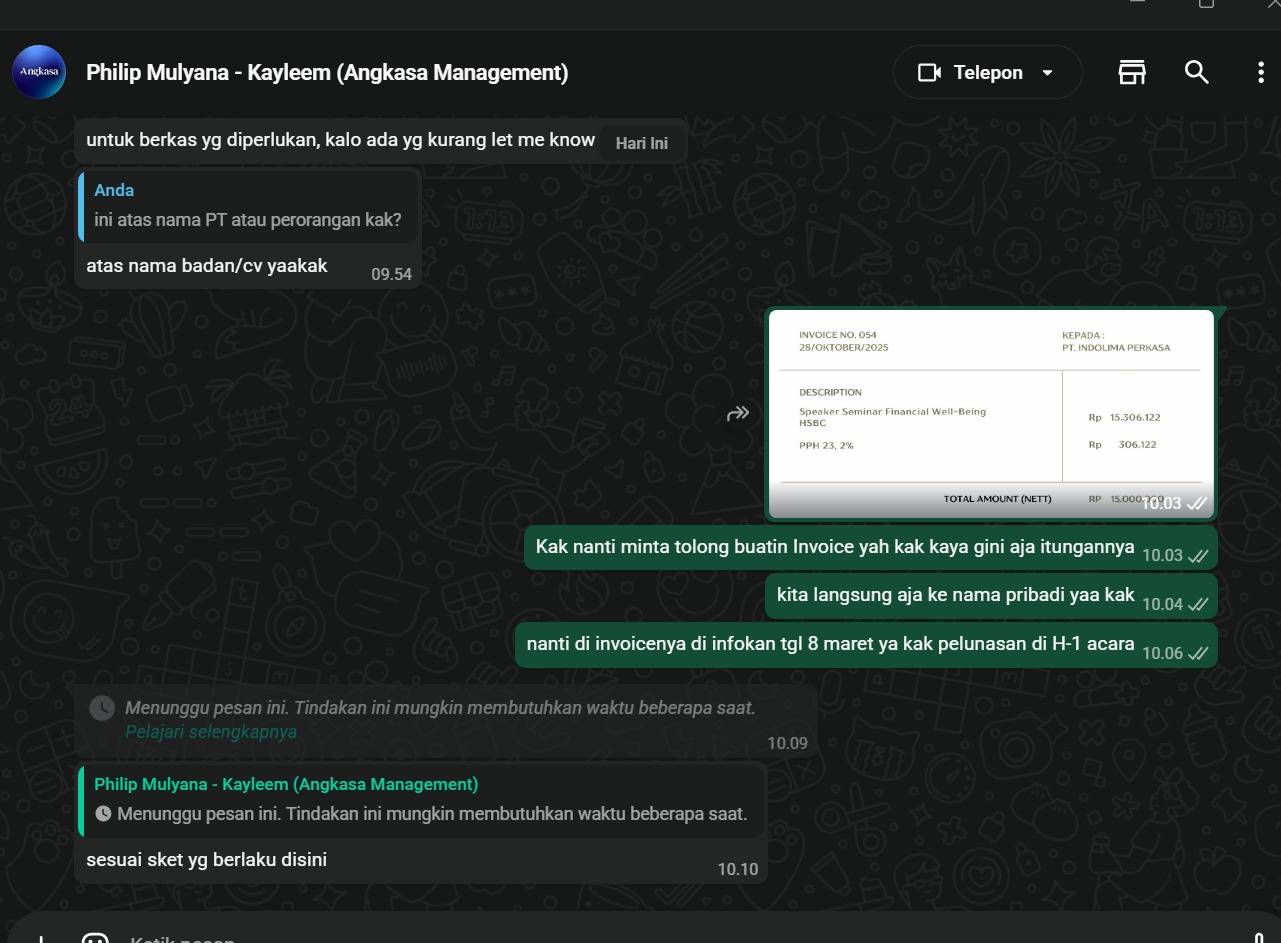Click the video camera icon on Telepon
The width and height of the screenshot is (1281, 943).
point(929,72)
